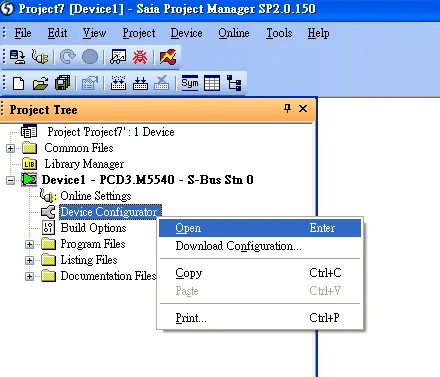440x377 pixels.
Task: Open the Project menu
Action: pos(139,33)
